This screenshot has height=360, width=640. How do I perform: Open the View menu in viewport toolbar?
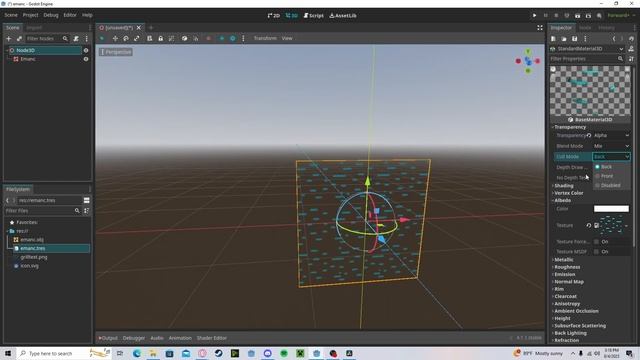pyautogui.click(x=287, y=38)
